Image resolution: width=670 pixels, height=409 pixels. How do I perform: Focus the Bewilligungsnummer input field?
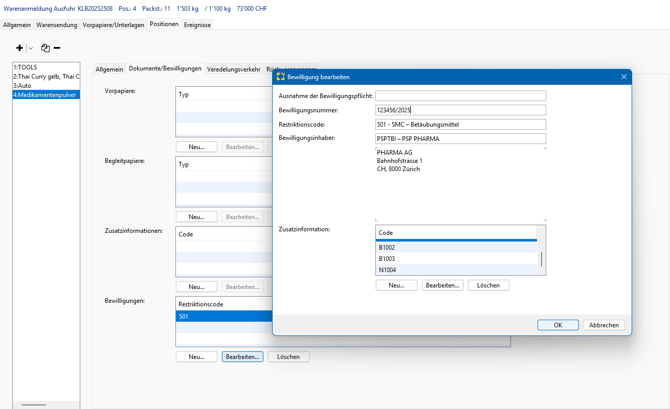[460, 110]
